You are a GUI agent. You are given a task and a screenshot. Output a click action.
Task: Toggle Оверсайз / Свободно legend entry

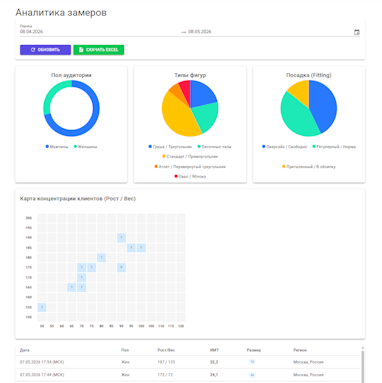point(284,147)
